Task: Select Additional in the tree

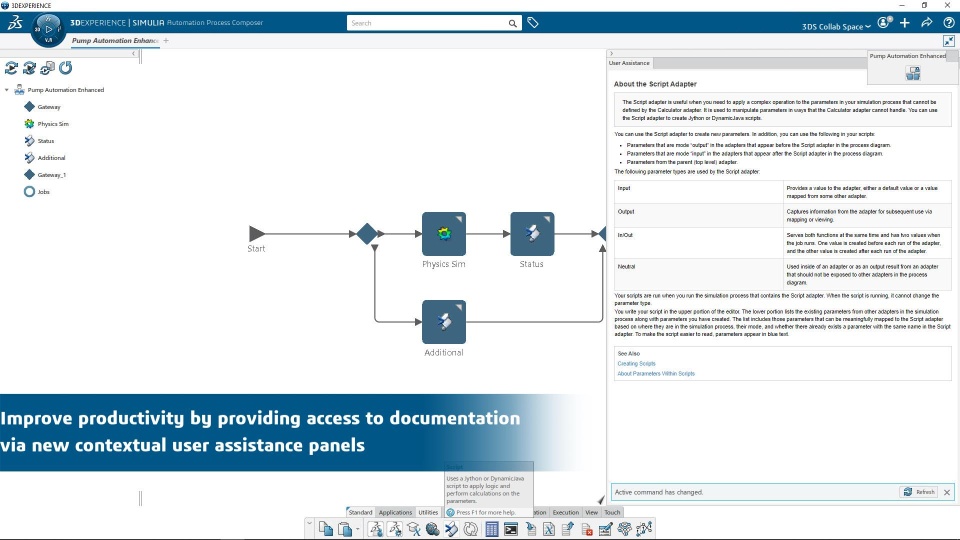Action: [x=51, y=158]
